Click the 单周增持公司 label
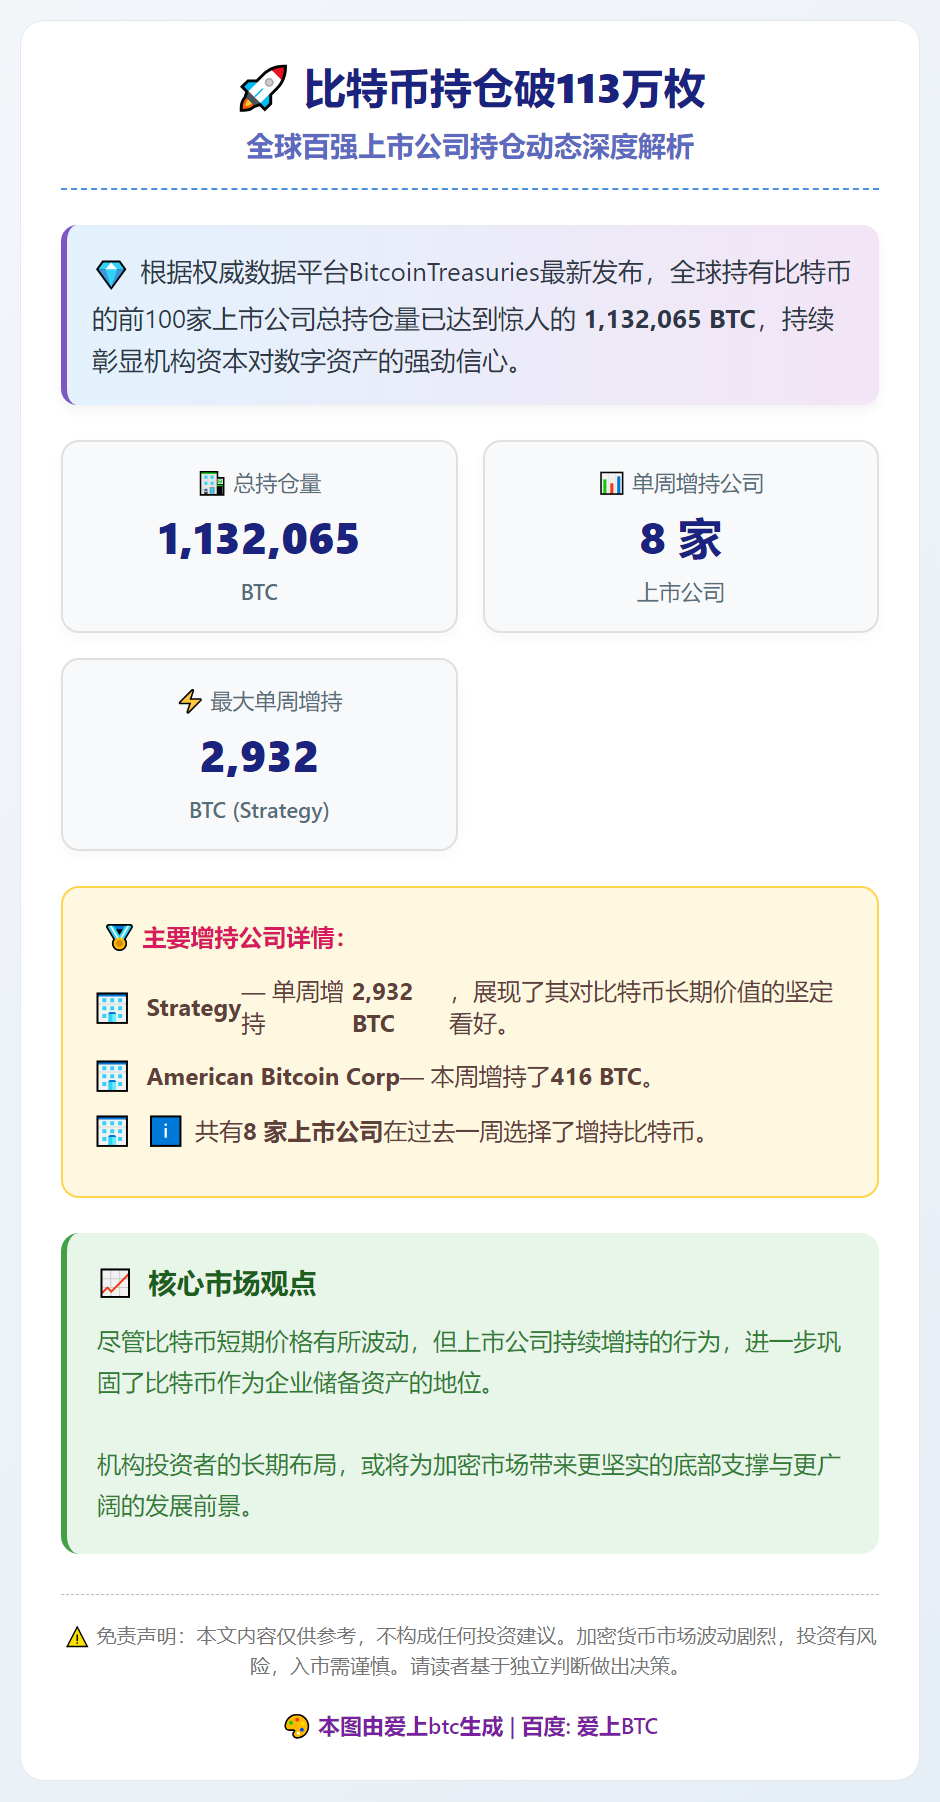 [x=698, y=484]
